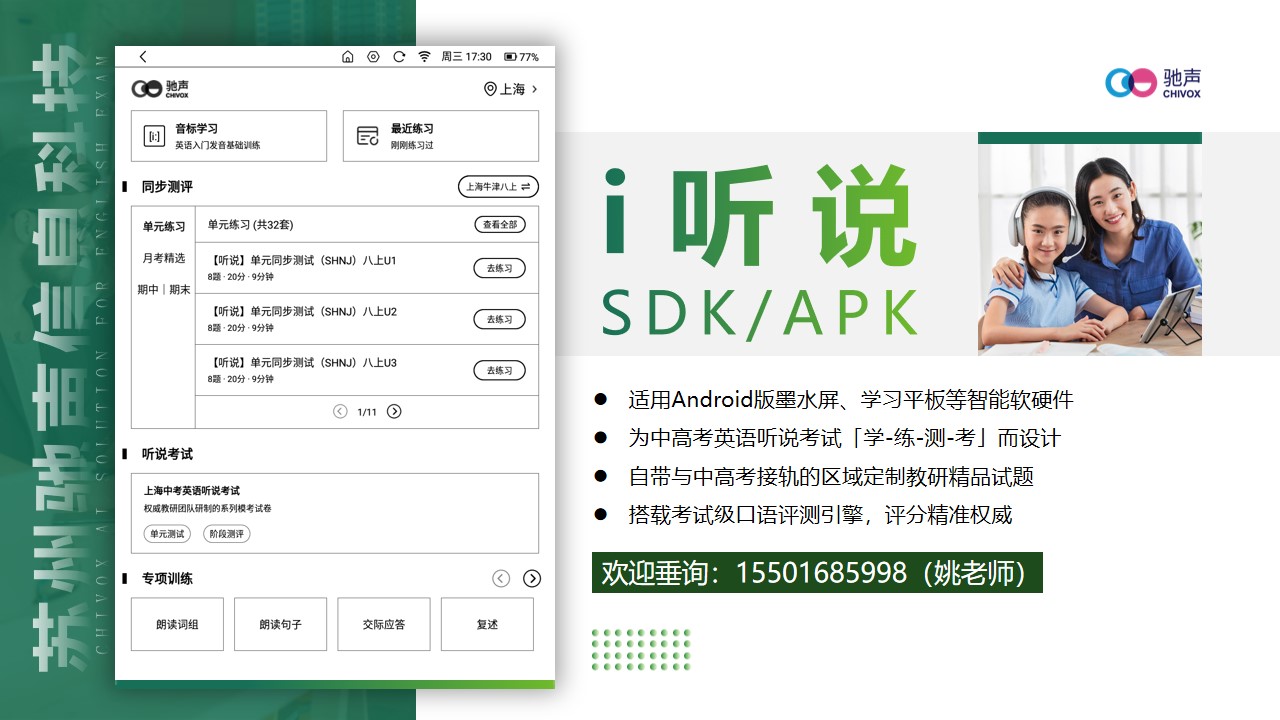Open the 朗读句子 training tile
This screenshot has width=1280, height=720.
tap(280, 624)
